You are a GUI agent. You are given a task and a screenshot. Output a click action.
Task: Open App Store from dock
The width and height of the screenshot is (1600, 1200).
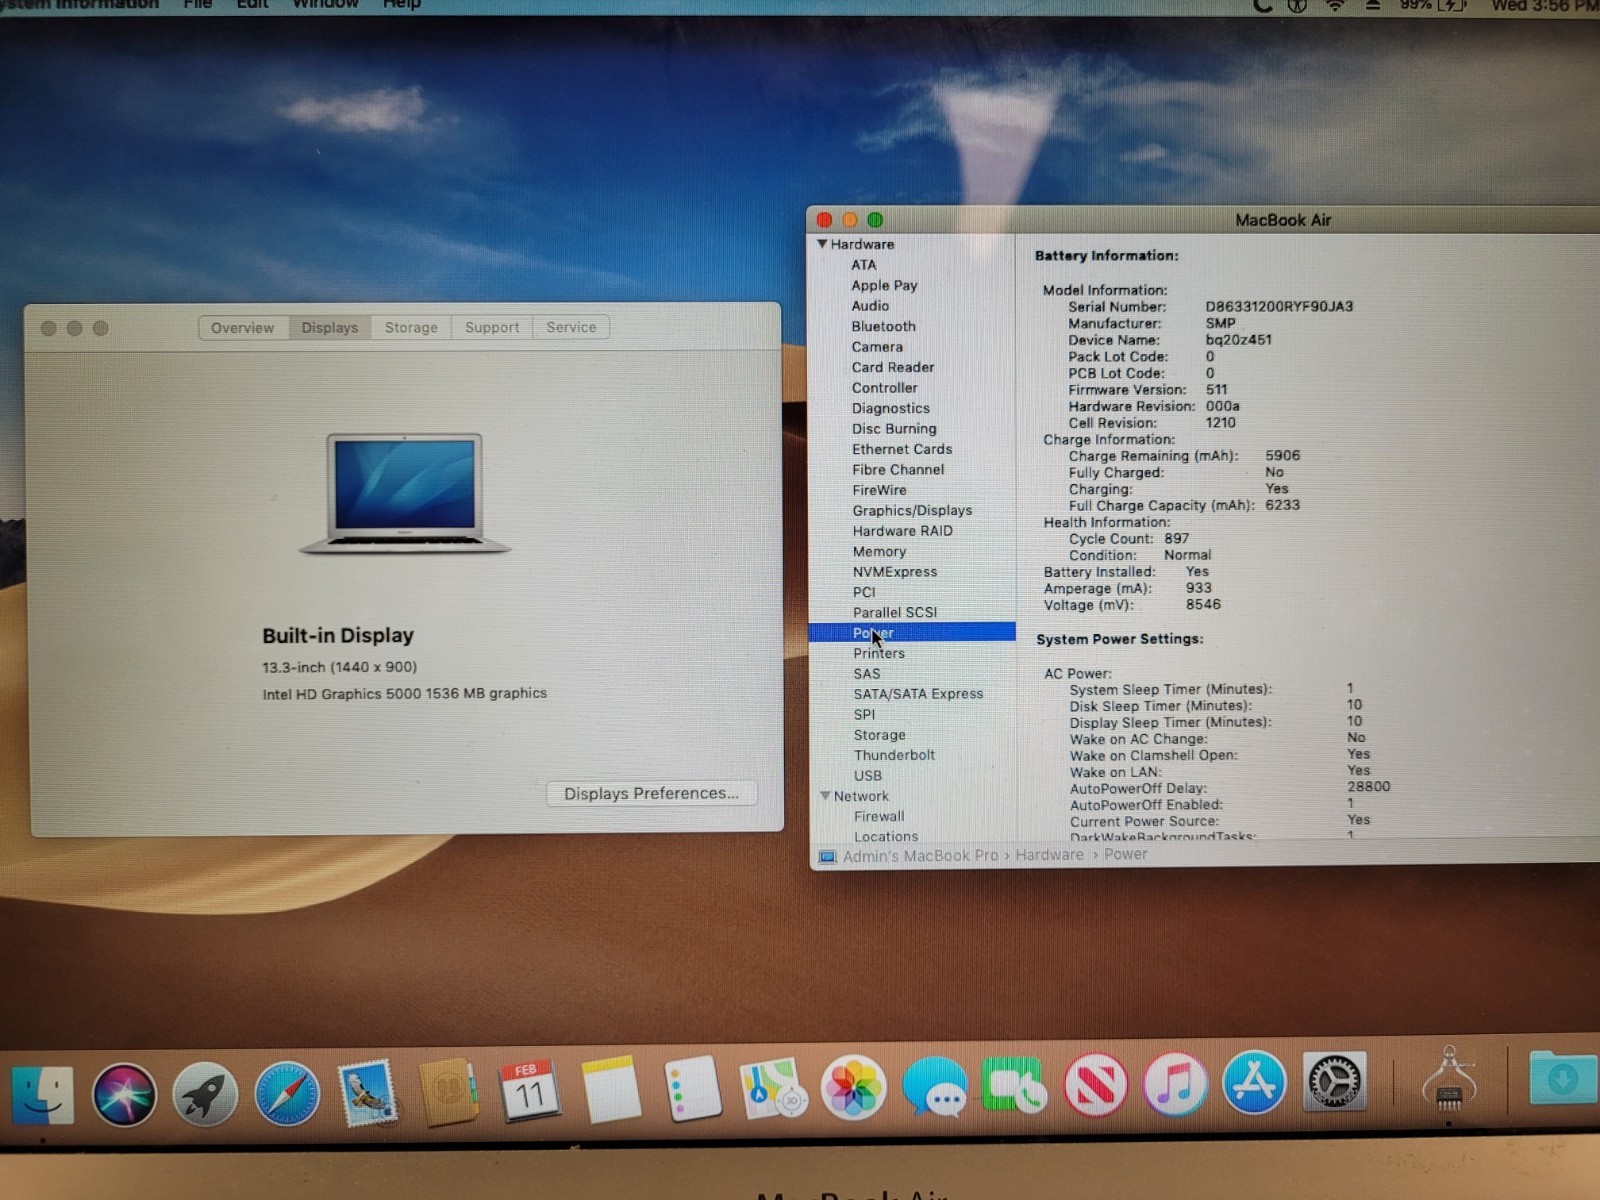[1254, 1083]
